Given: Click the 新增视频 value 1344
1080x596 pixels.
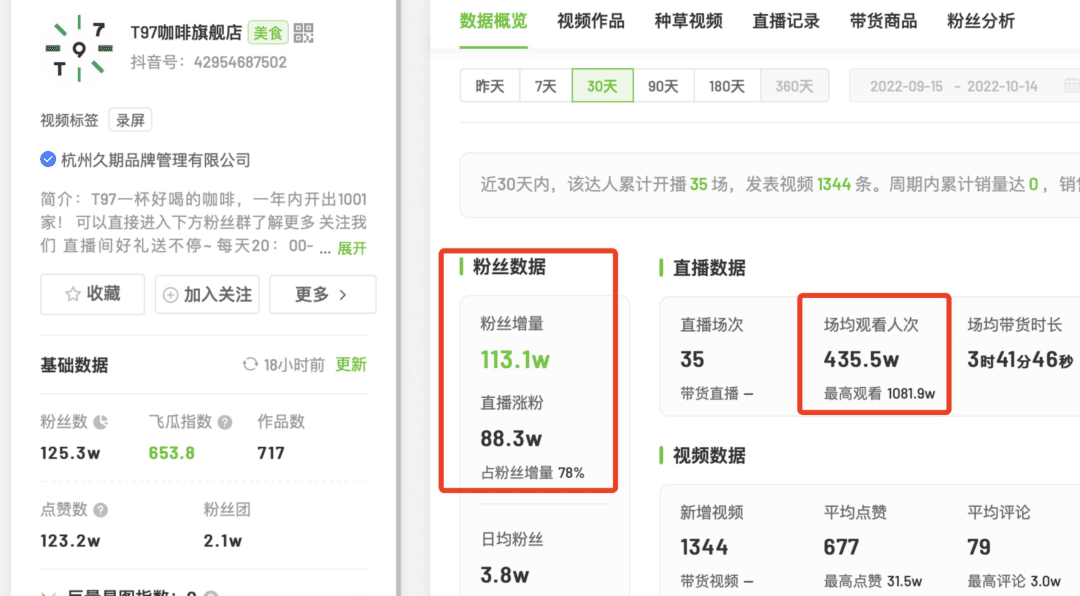Looking at the screenshot, I should pyautogui.click(x=704, y=547).
